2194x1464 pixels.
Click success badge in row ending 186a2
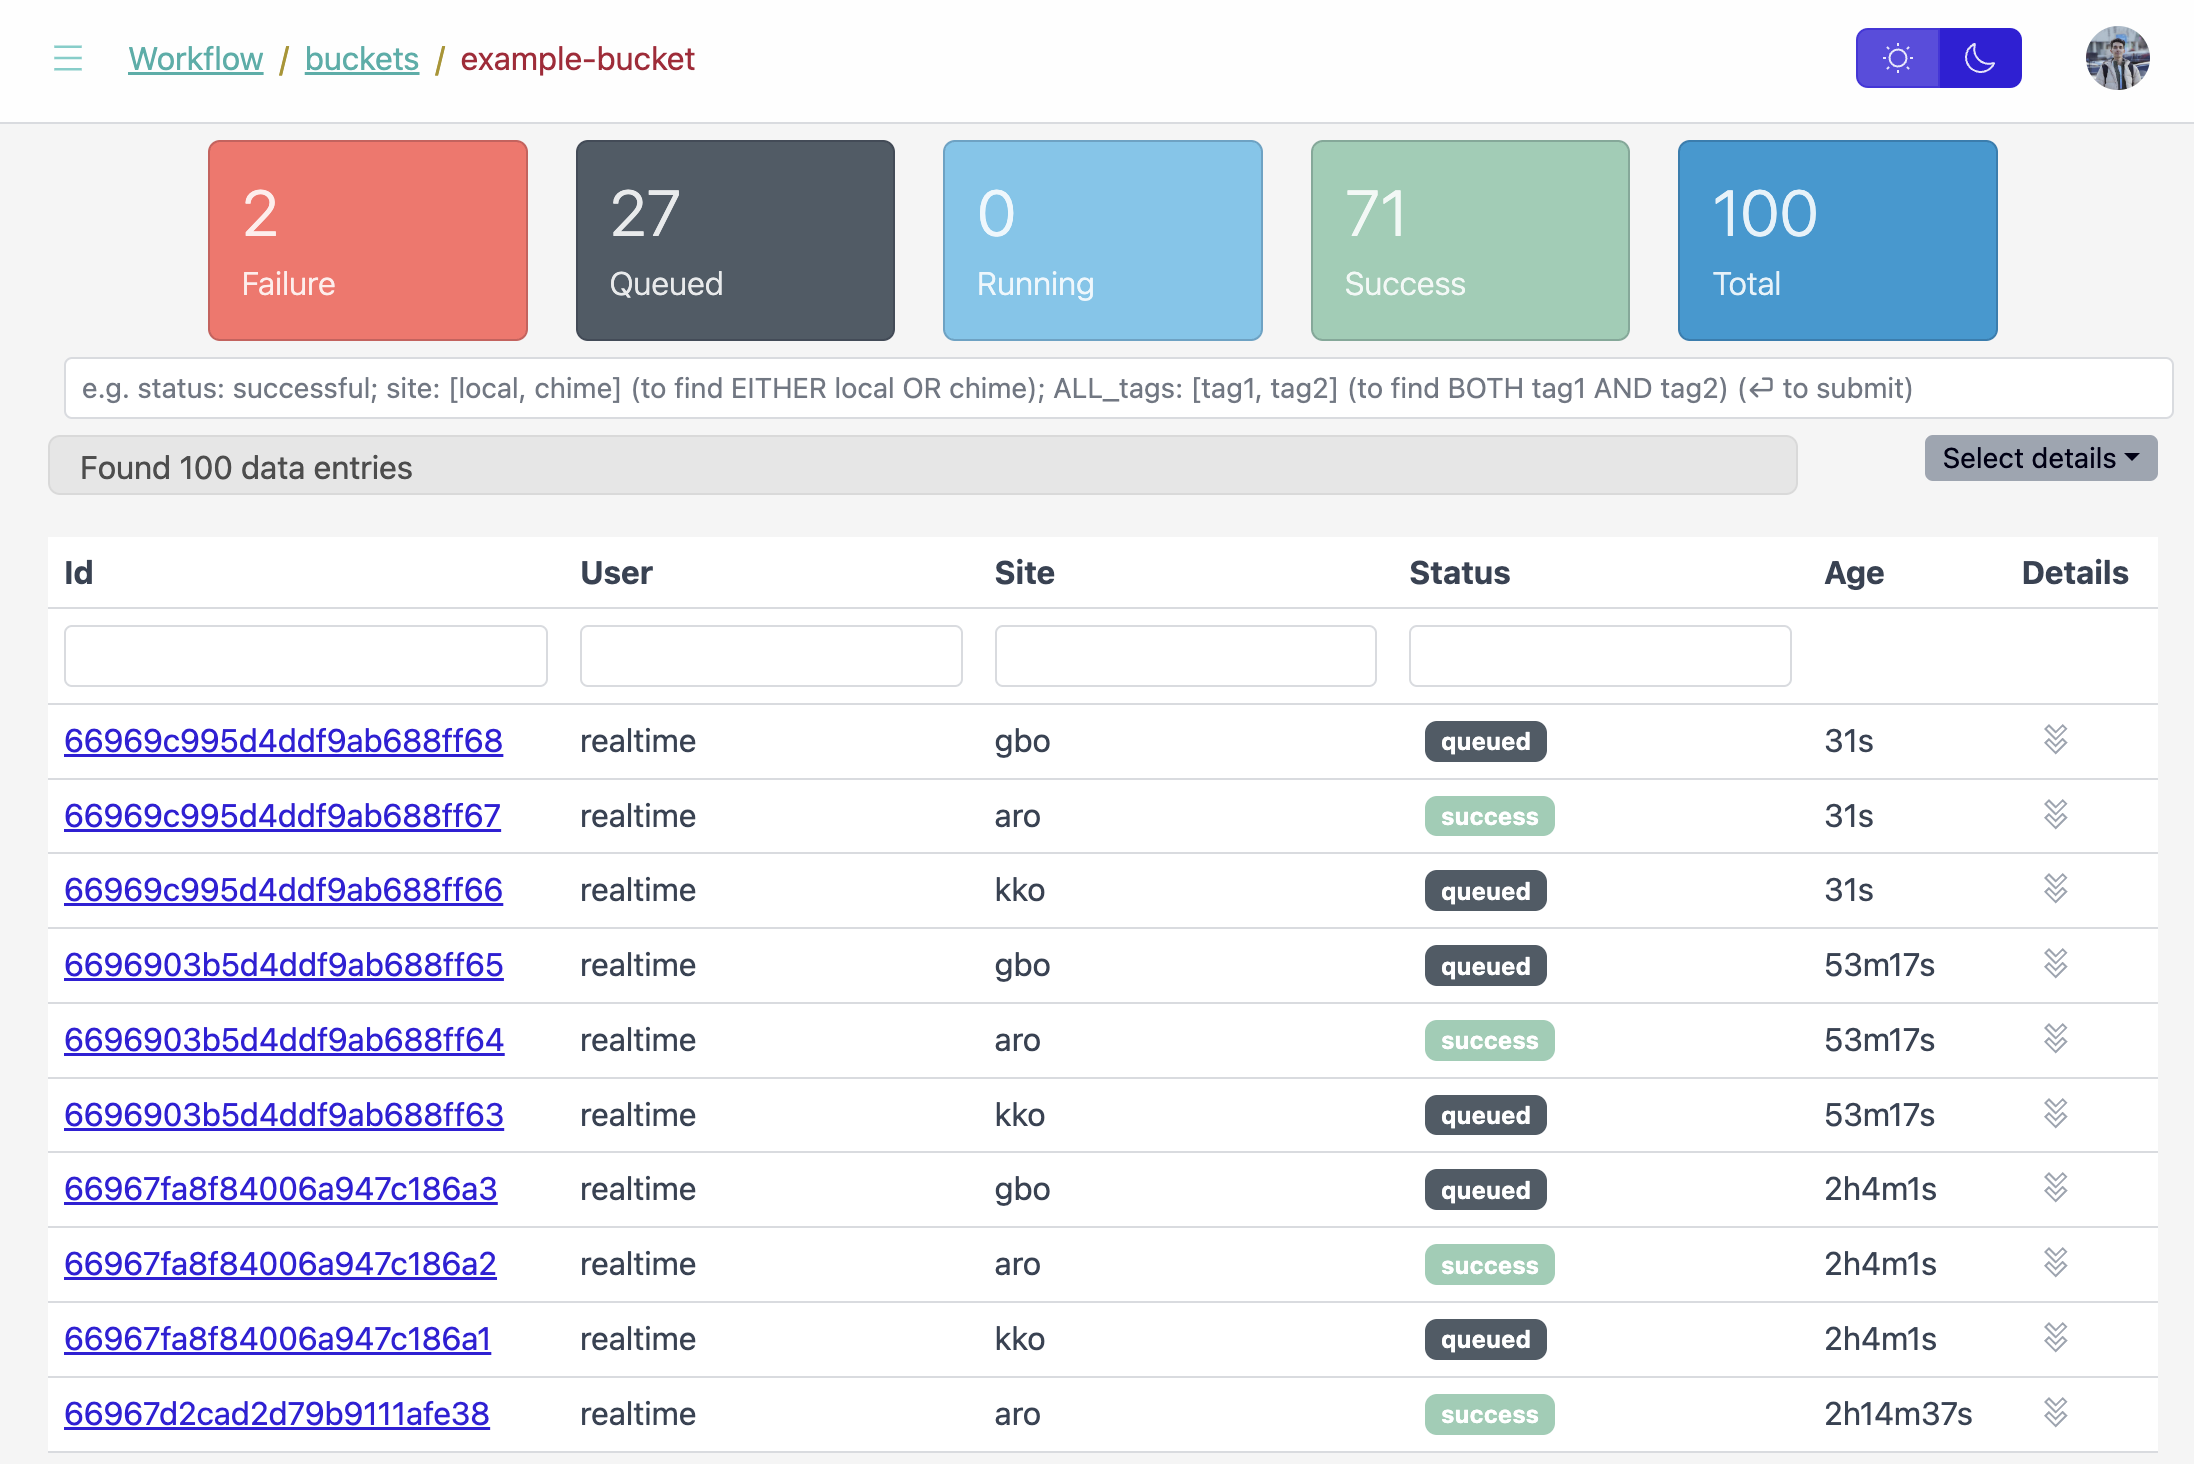coord(1489,1265)
